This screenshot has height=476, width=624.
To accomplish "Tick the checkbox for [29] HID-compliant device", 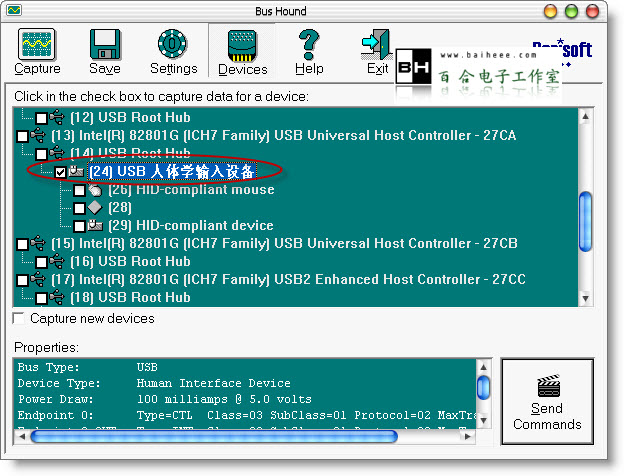I will [80, 226].
